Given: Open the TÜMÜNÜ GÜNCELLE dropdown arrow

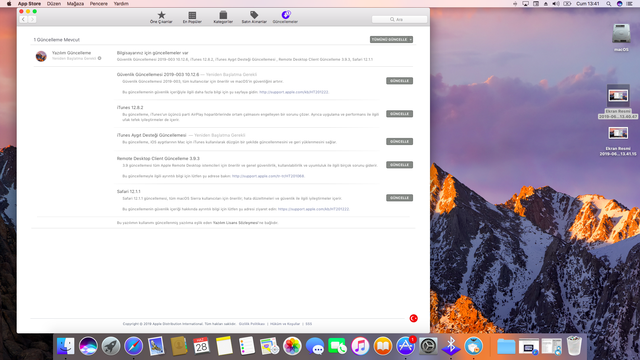Looking at the screenshot, I should pyautogui.click(x=410, y=40).
